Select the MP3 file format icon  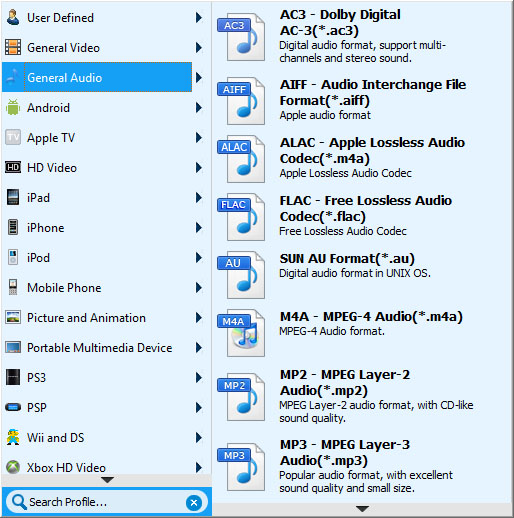click(241, 467)
